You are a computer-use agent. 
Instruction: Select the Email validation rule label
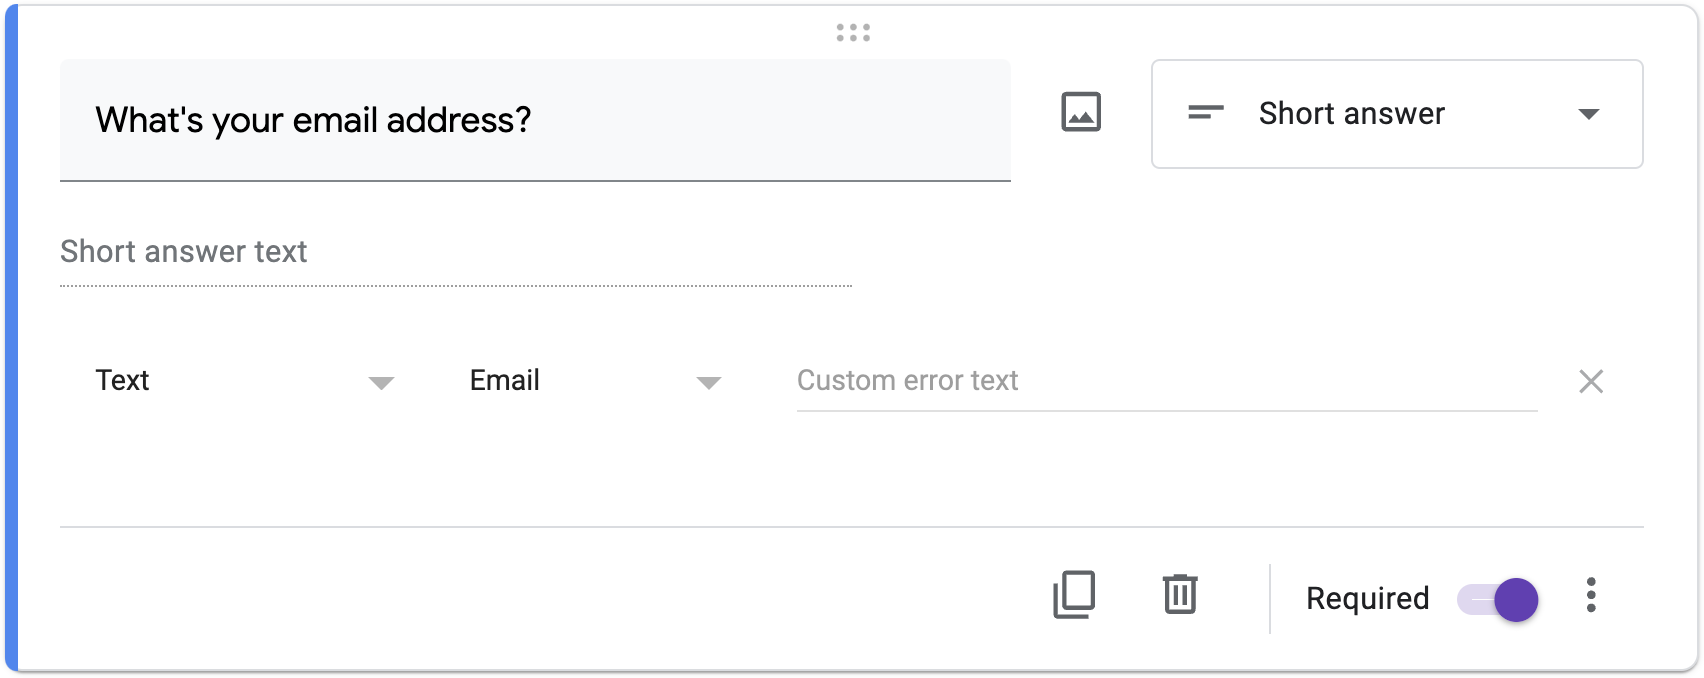click(505, 381)
